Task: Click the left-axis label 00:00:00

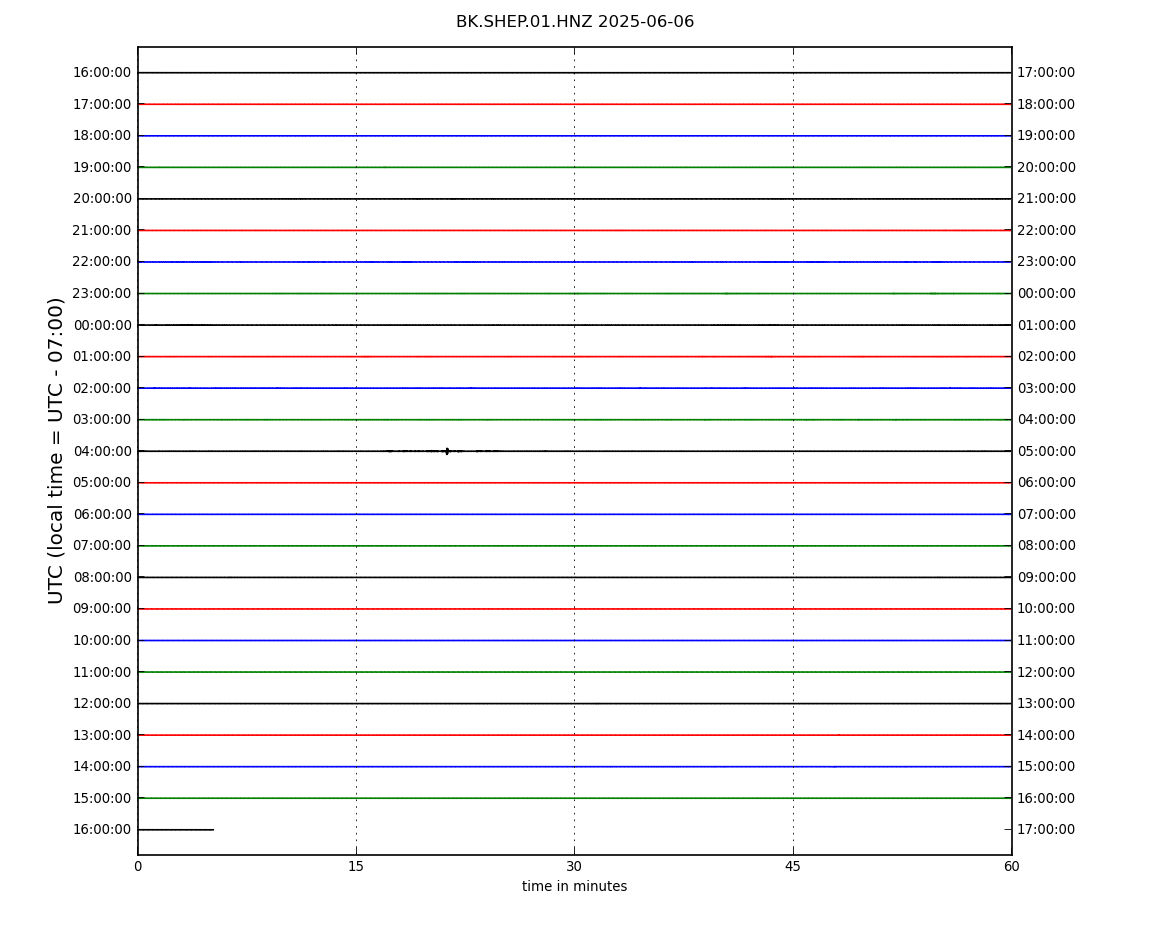Action: click(x=102, y=325)
